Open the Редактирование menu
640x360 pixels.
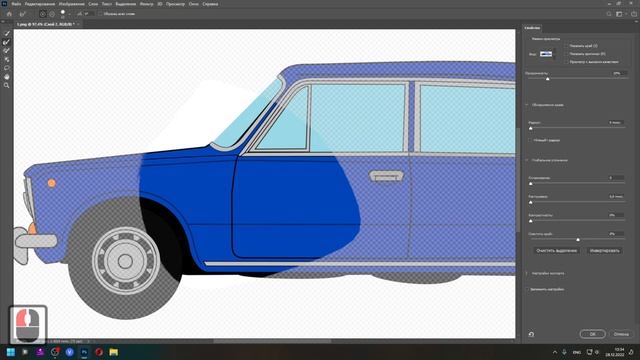pos(40,4)
